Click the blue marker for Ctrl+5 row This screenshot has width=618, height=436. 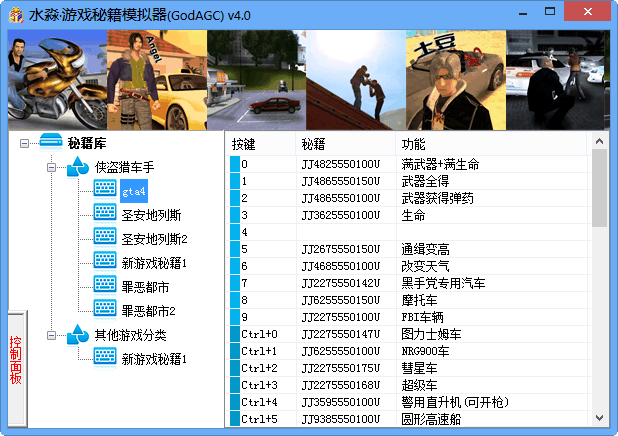point(235,419)
